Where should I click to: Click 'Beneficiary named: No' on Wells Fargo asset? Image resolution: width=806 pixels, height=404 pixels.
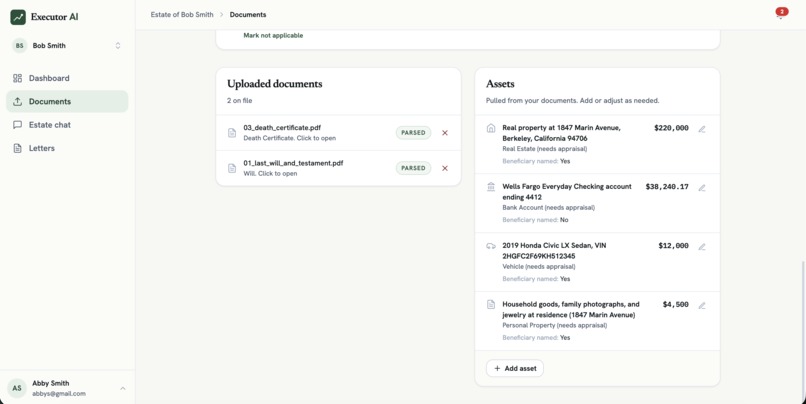535,220
